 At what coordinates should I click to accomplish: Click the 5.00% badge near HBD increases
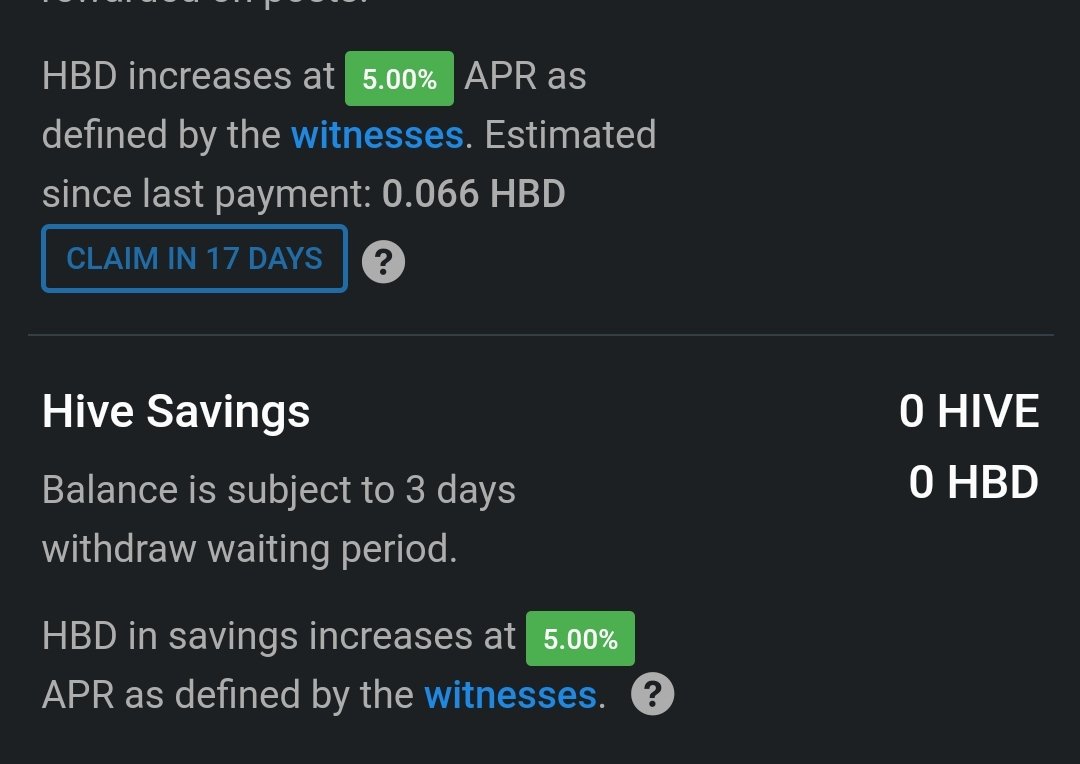click(x=399, y=79)
